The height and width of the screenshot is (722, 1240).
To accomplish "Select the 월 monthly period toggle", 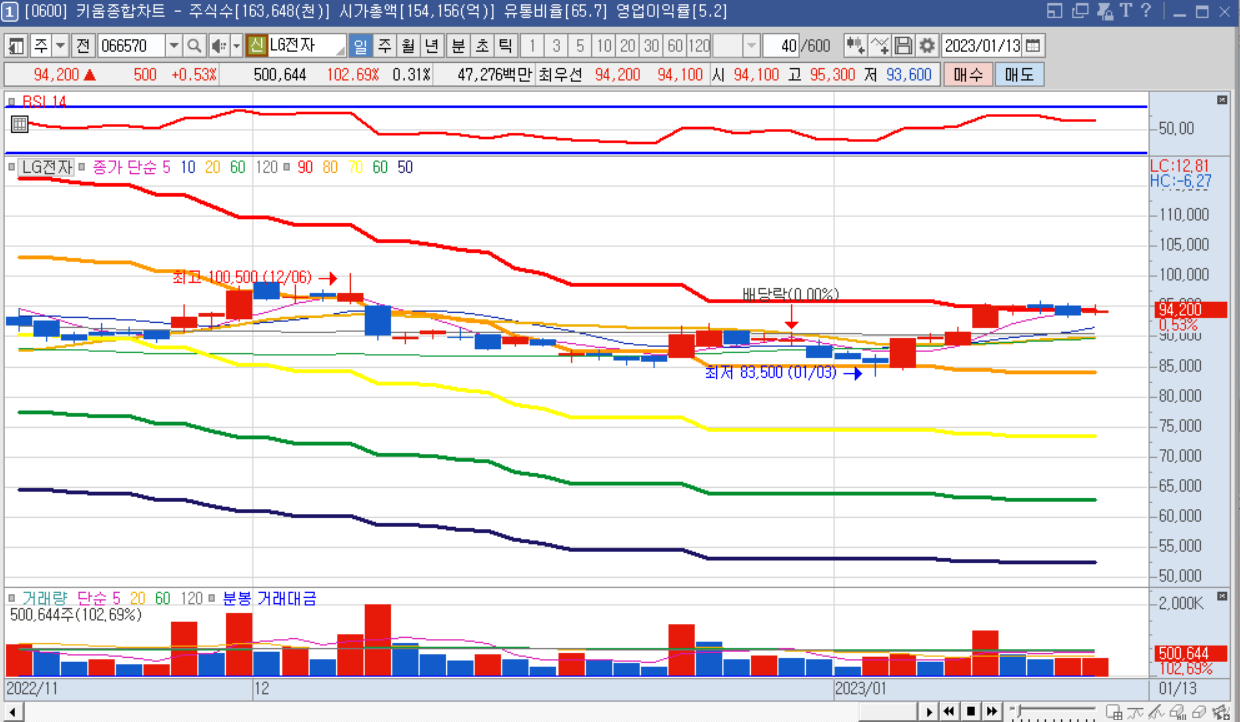I will click(x=408, y=46).
